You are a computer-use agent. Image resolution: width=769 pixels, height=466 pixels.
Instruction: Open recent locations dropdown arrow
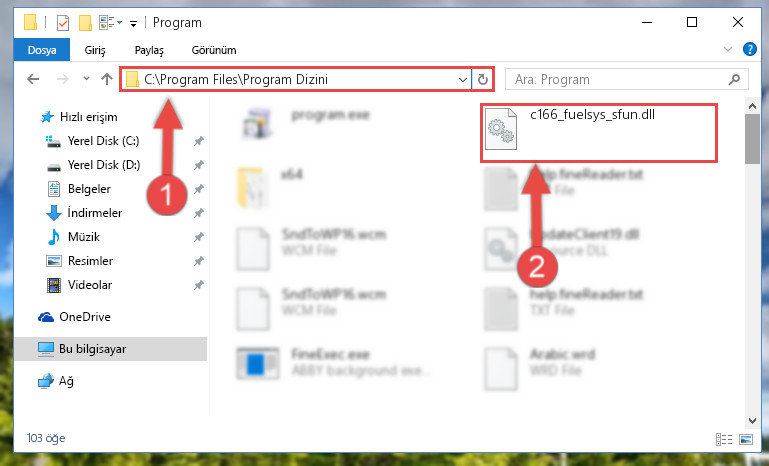(x=86, y=78)
